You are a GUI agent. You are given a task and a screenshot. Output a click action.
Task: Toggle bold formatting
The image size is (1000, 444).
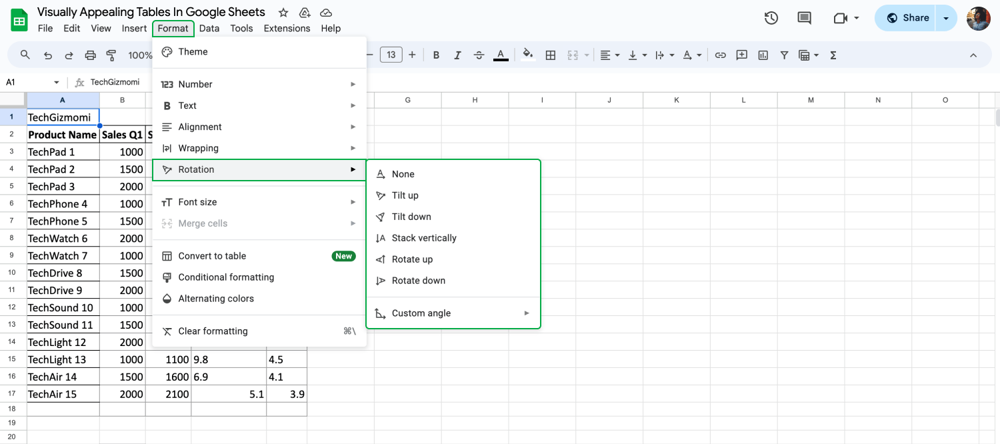(436, 55)
